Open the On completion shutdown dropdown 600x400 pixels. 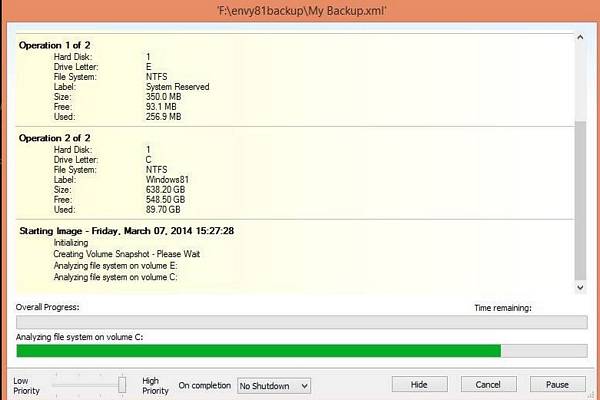click(274, 385)
